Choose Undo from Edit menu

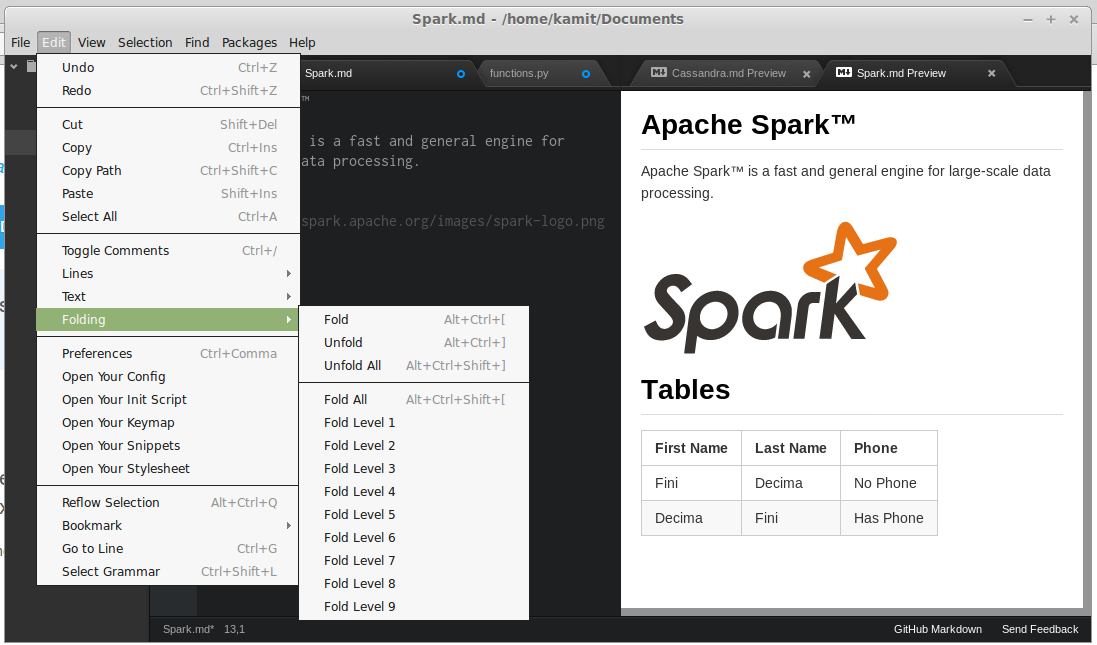point(168,67)
